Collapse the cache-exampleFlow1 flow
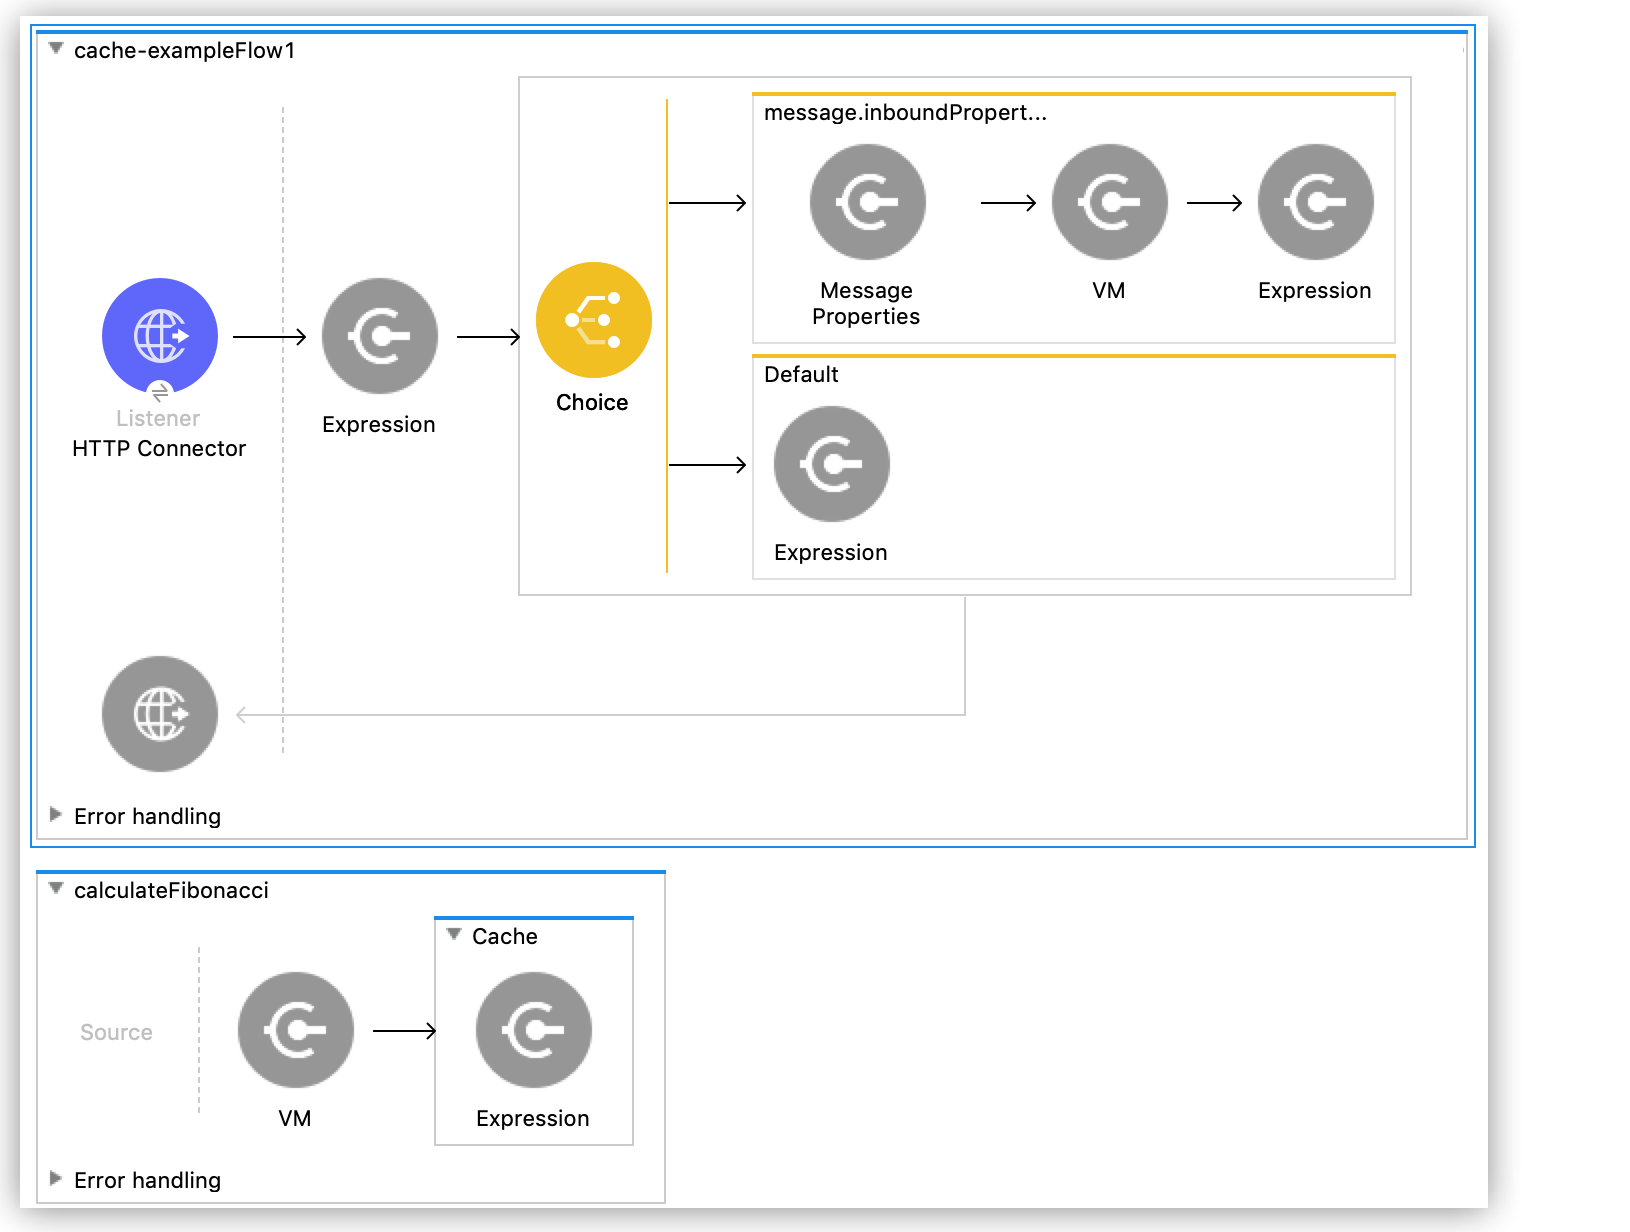Image resolution: width=1630 pixels, height=1232 pixels. tap(57, 49)
